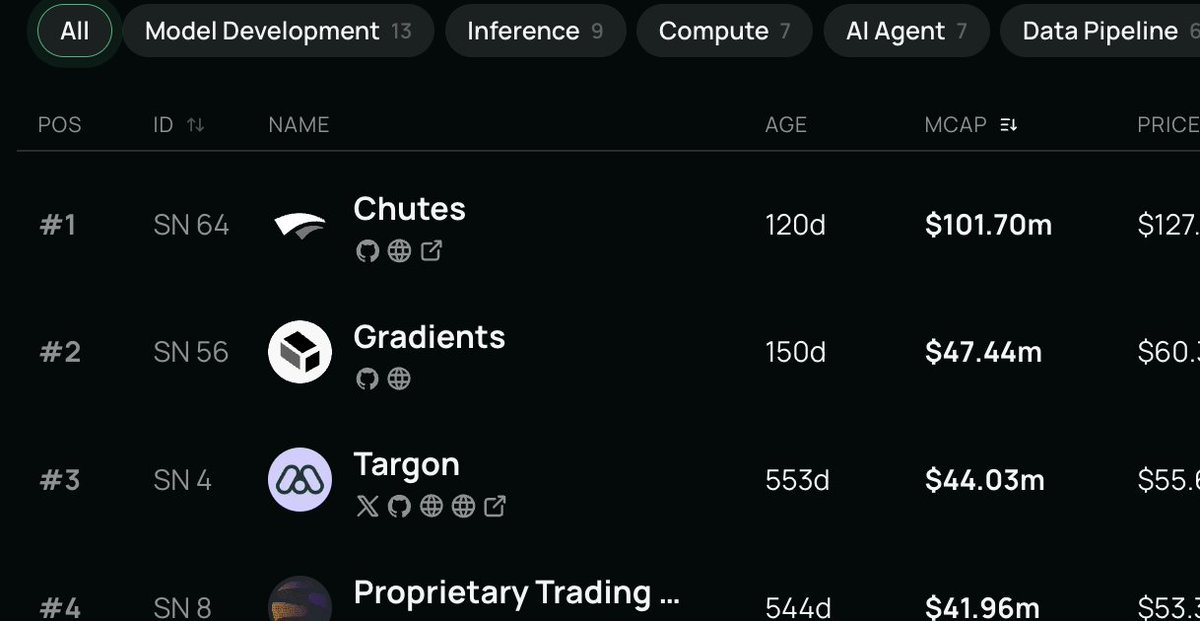This screenshot has width=1200, height=621.
Task: Click Targon's external link icon
Action: [x=494, y=506]
